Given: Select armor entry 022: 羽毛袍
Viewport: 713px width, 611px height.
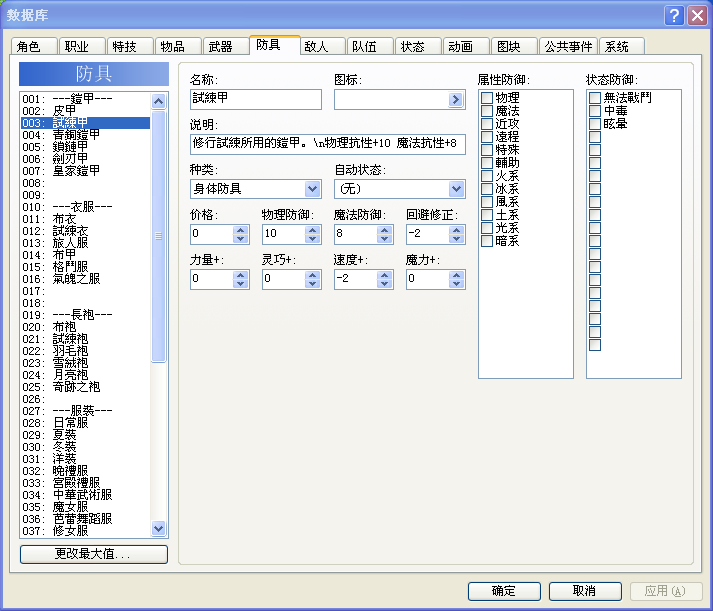Looking at the screenshot, I should (x=85, y=351).
